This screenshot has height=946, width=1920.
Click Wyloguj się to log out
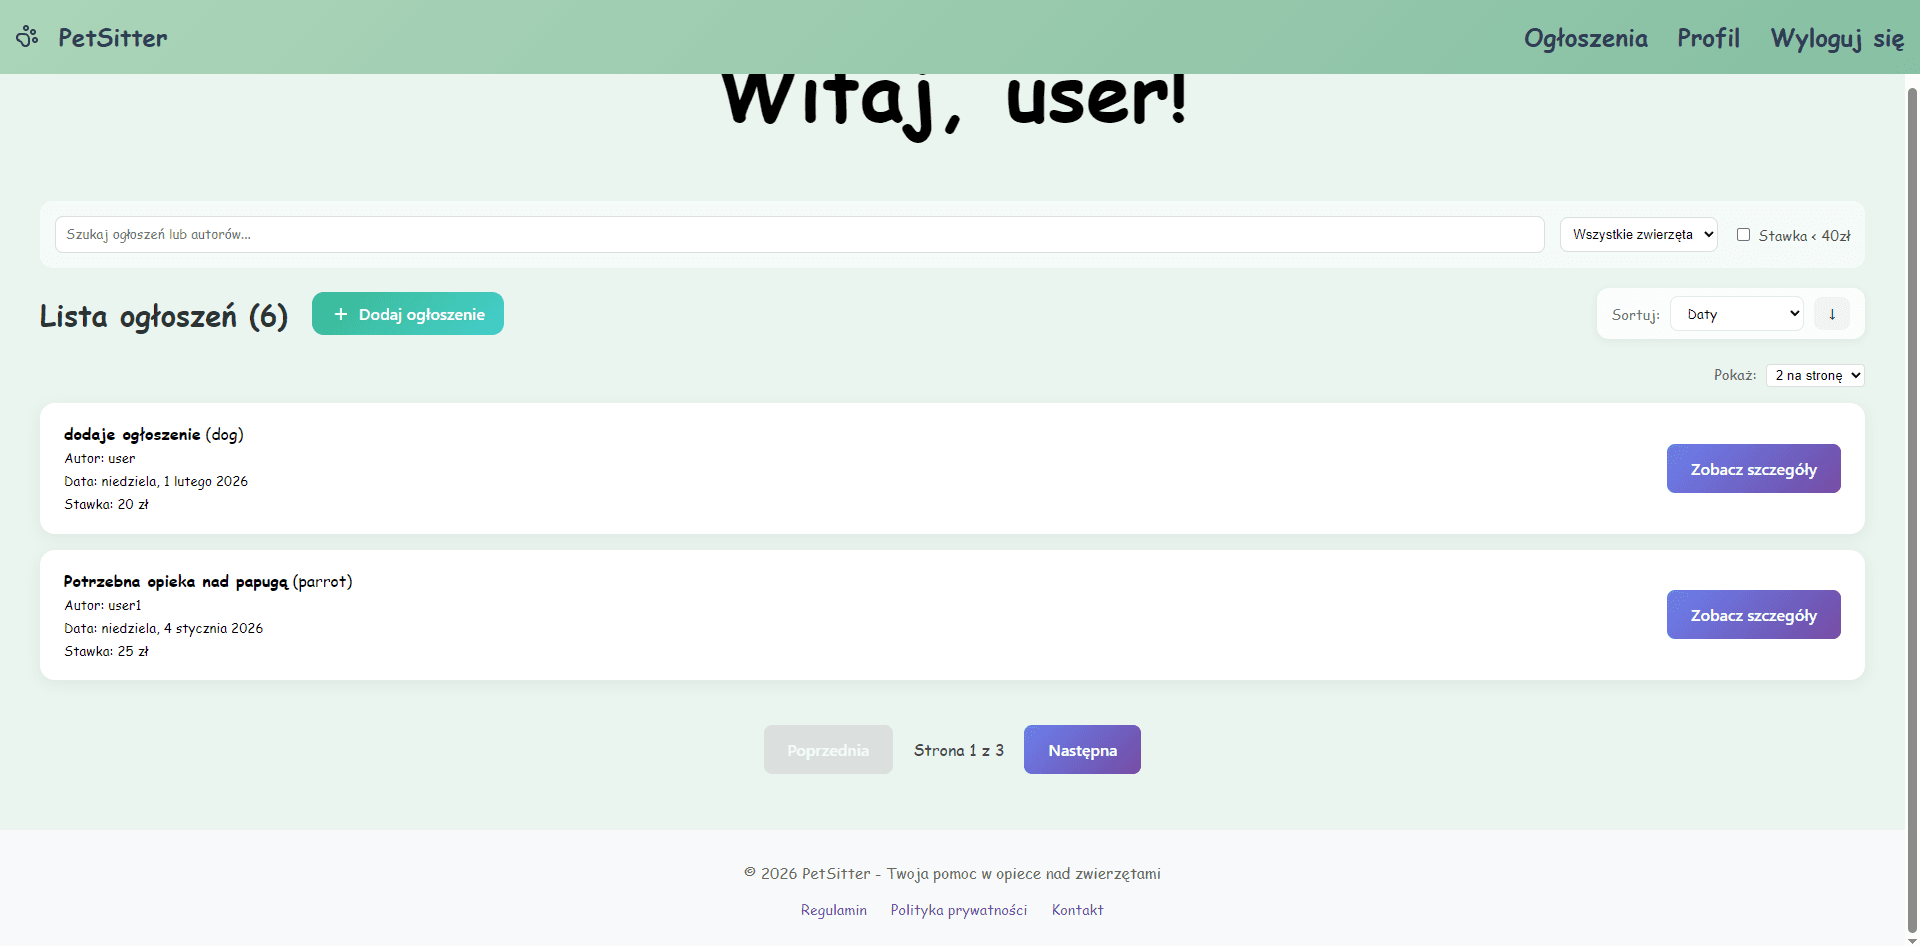(x=1837, y=38)
